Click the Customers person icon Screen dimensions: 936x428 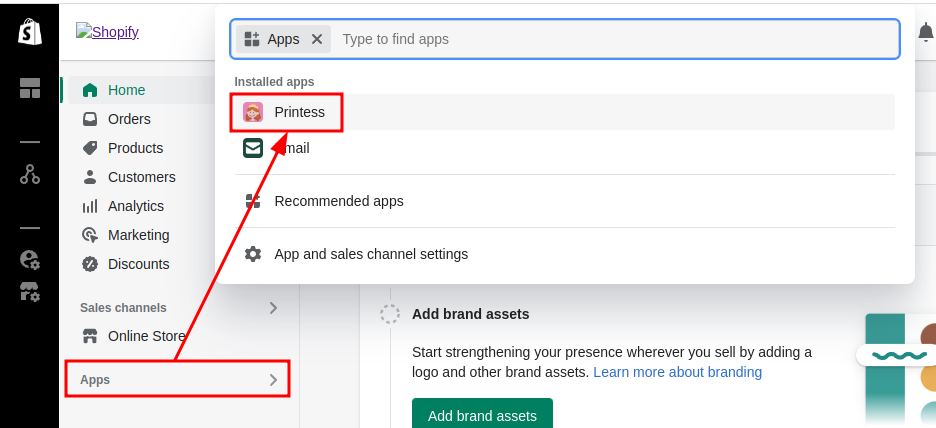(x=90, y=177)
